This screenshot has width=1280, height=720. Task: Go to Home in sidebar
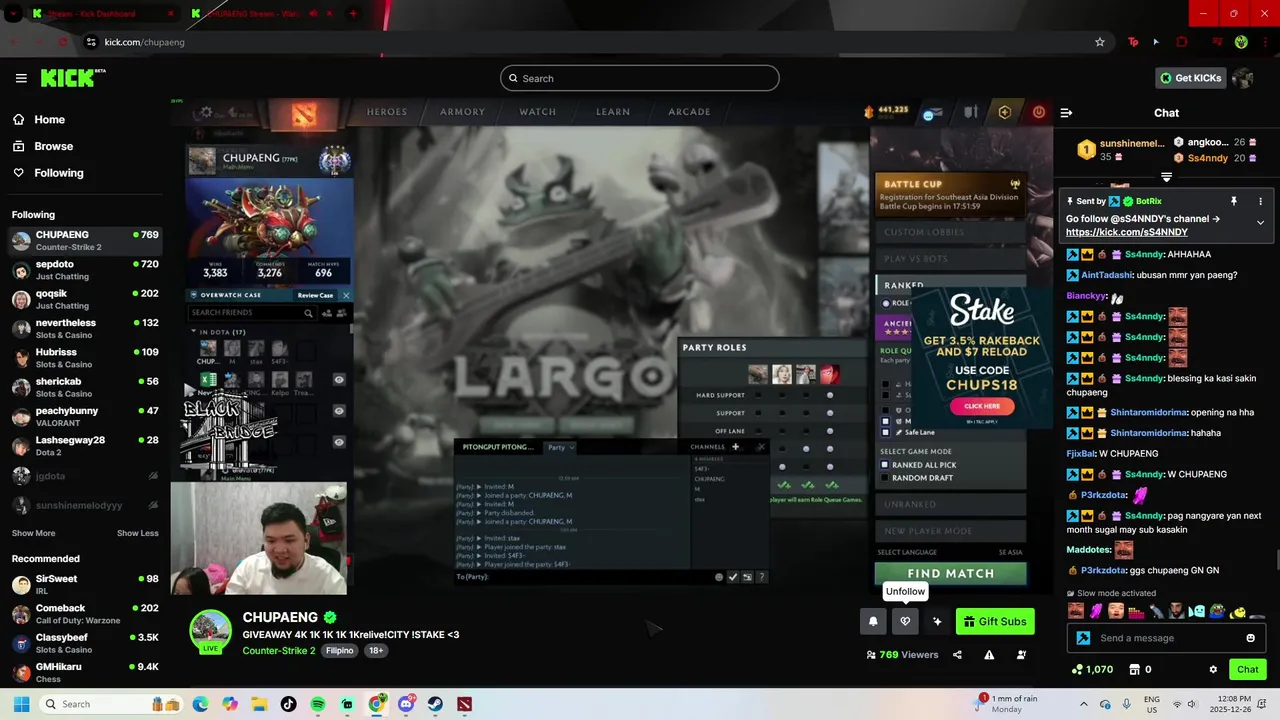coord(38,119)
